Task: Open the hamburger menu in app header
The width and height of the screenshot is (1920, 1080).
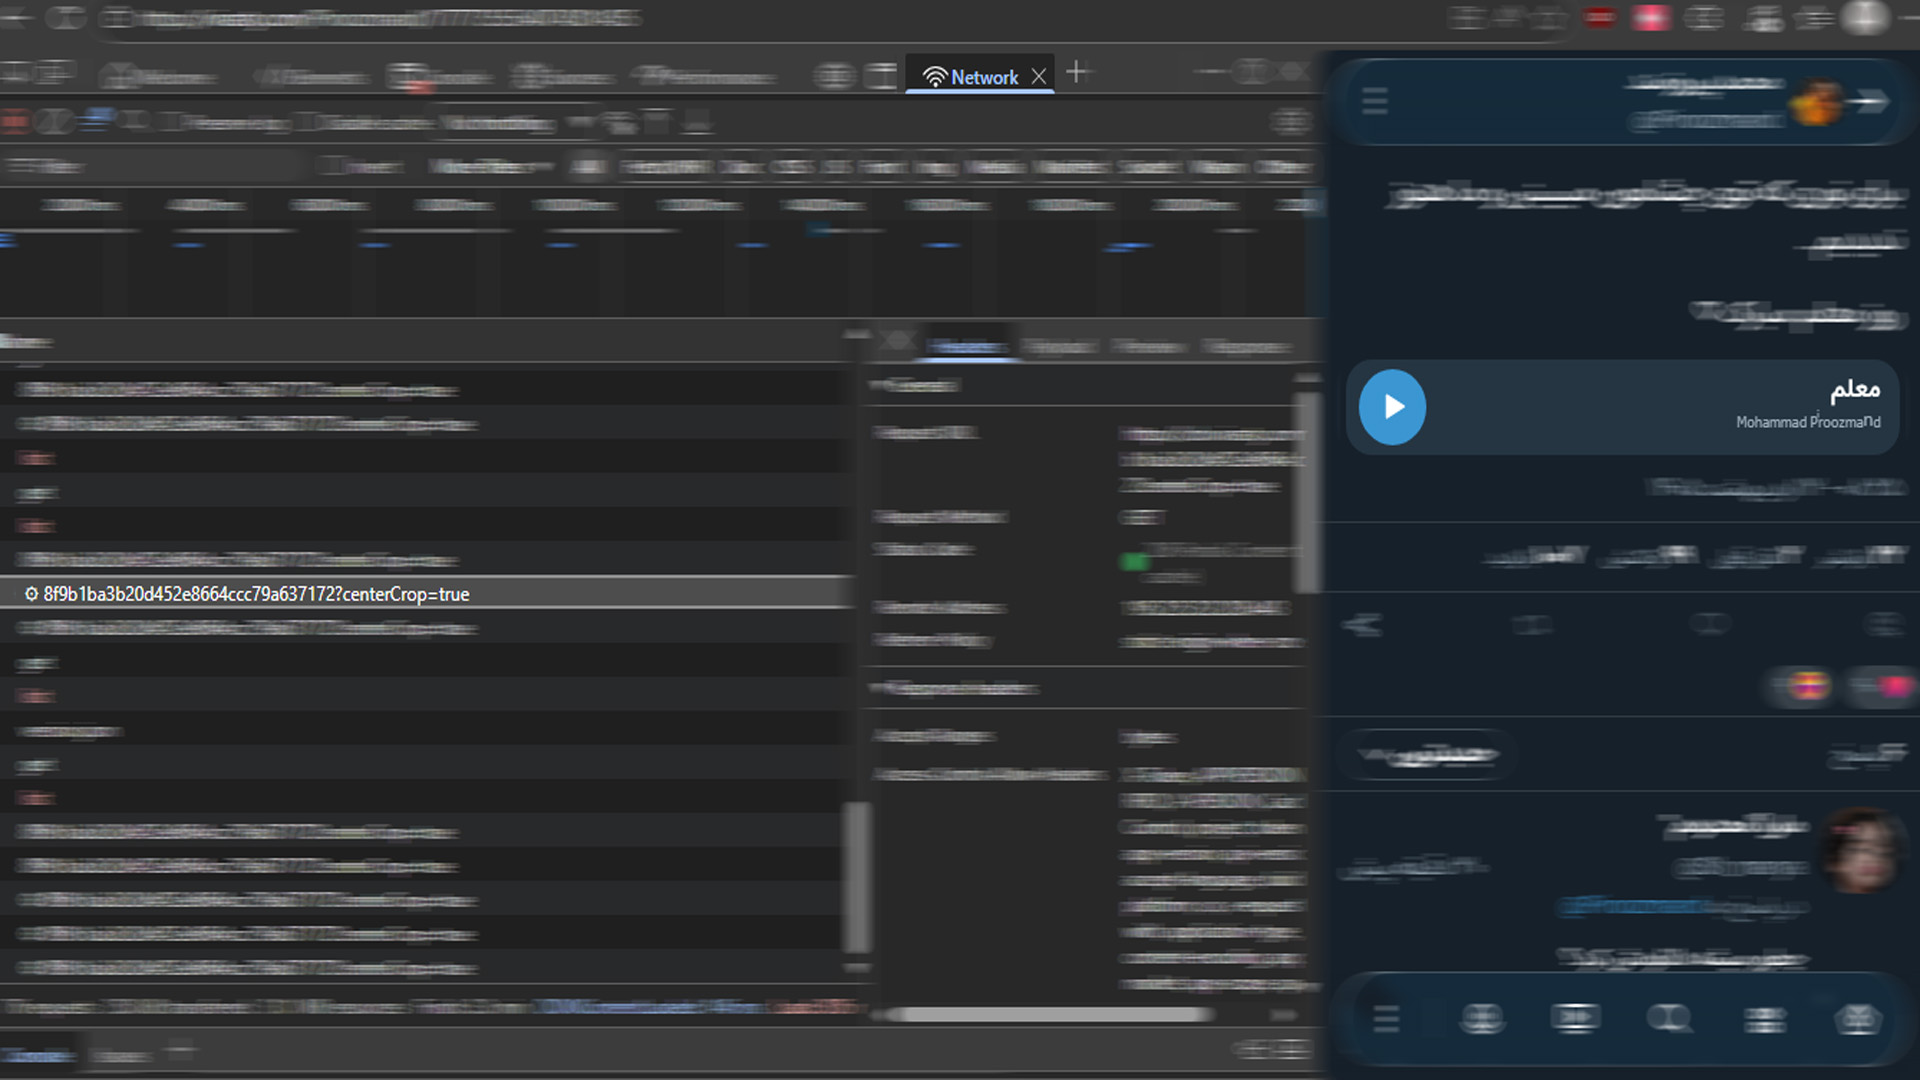Action: click(x=1375, y=101)
